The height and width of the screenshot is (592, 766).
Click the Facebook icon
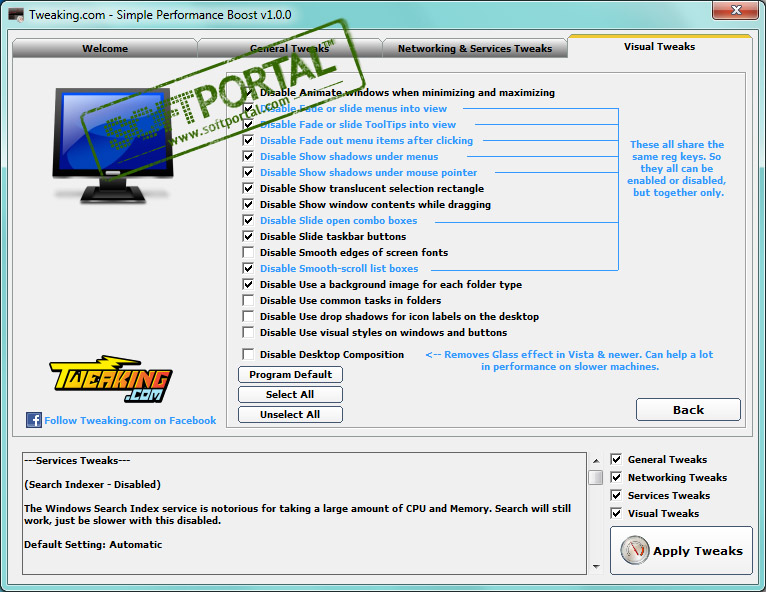pos(34,420)
